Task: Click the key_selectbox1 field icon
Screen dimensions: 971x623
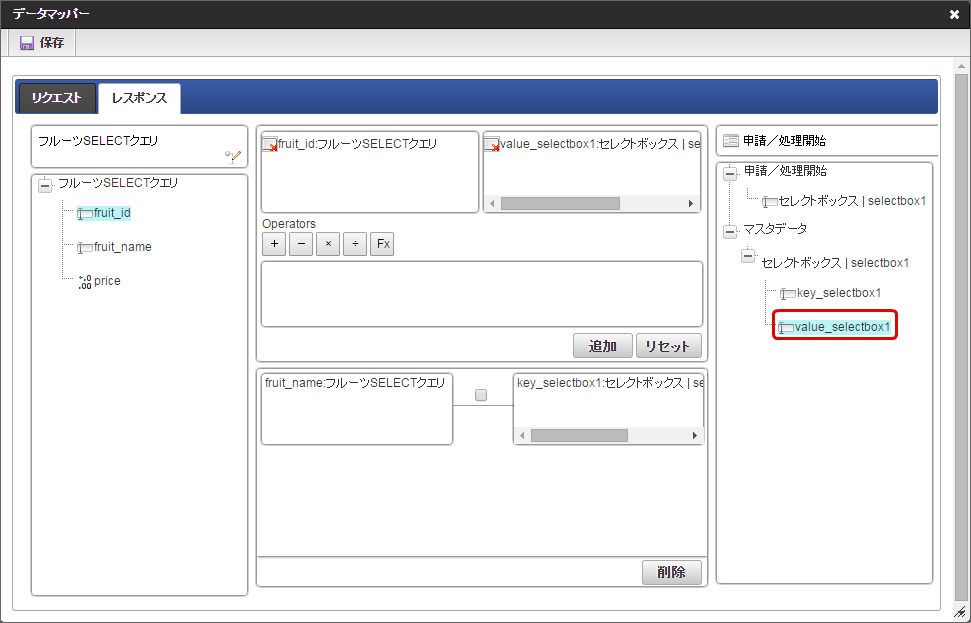Action: 788,294
